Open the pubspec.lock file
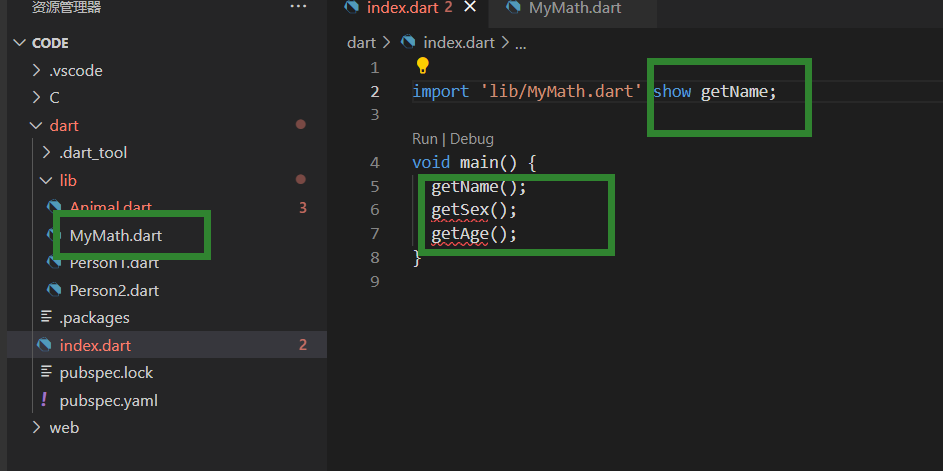 [106, 373]
